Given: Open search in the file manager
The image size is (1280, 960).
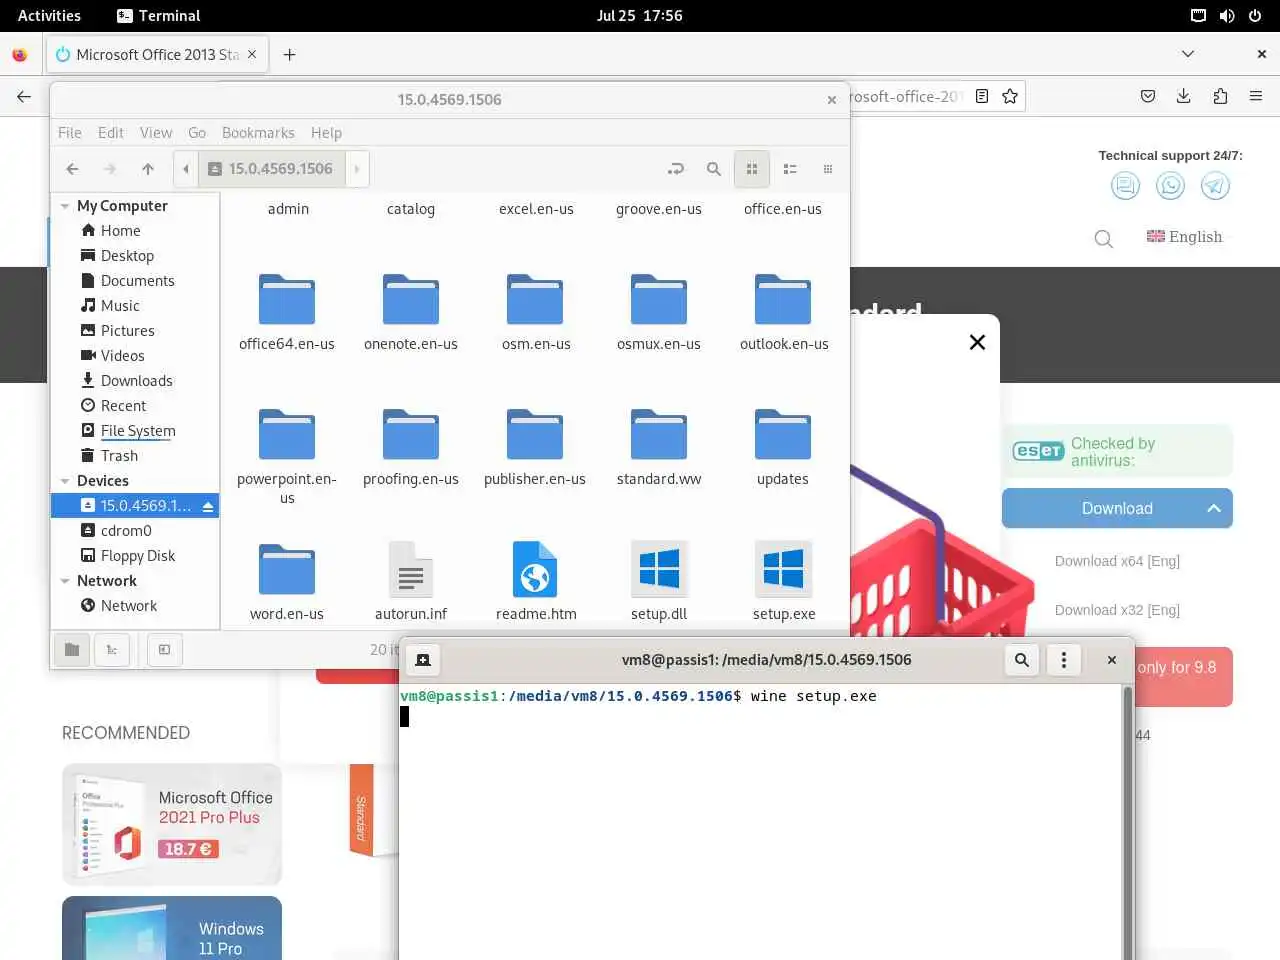Looking at the screenshot, I should pyautogui.click(x=714, y=169).
